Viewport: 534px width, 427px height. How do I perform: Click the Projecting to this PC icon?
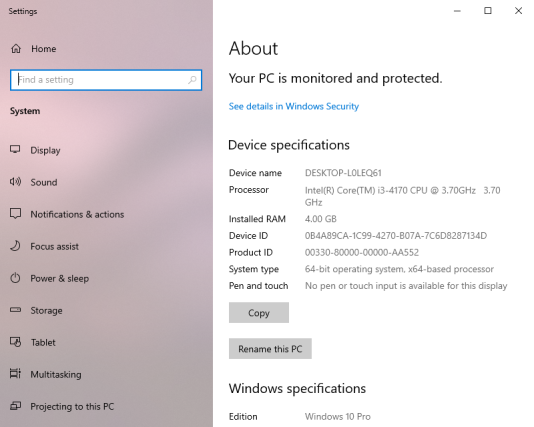pyautogui.click(x=15, y=406)
